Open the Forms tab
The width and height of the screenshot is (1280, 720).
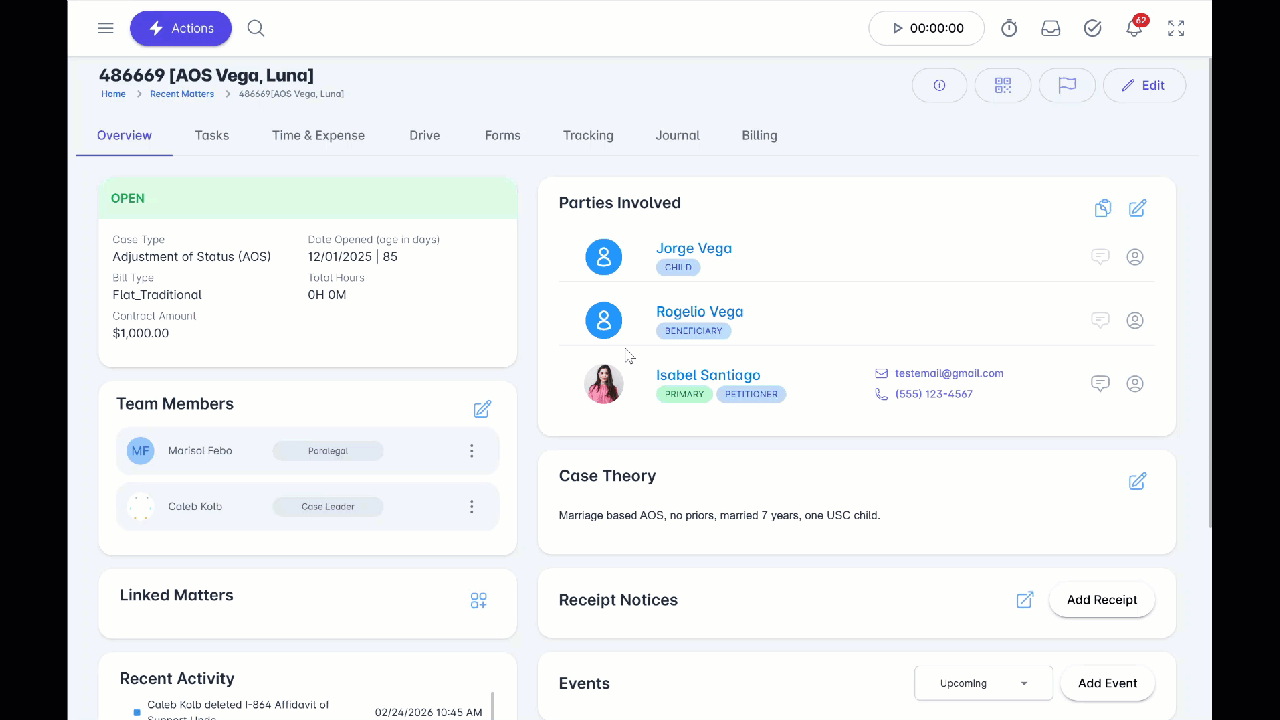tap(503, 135)
